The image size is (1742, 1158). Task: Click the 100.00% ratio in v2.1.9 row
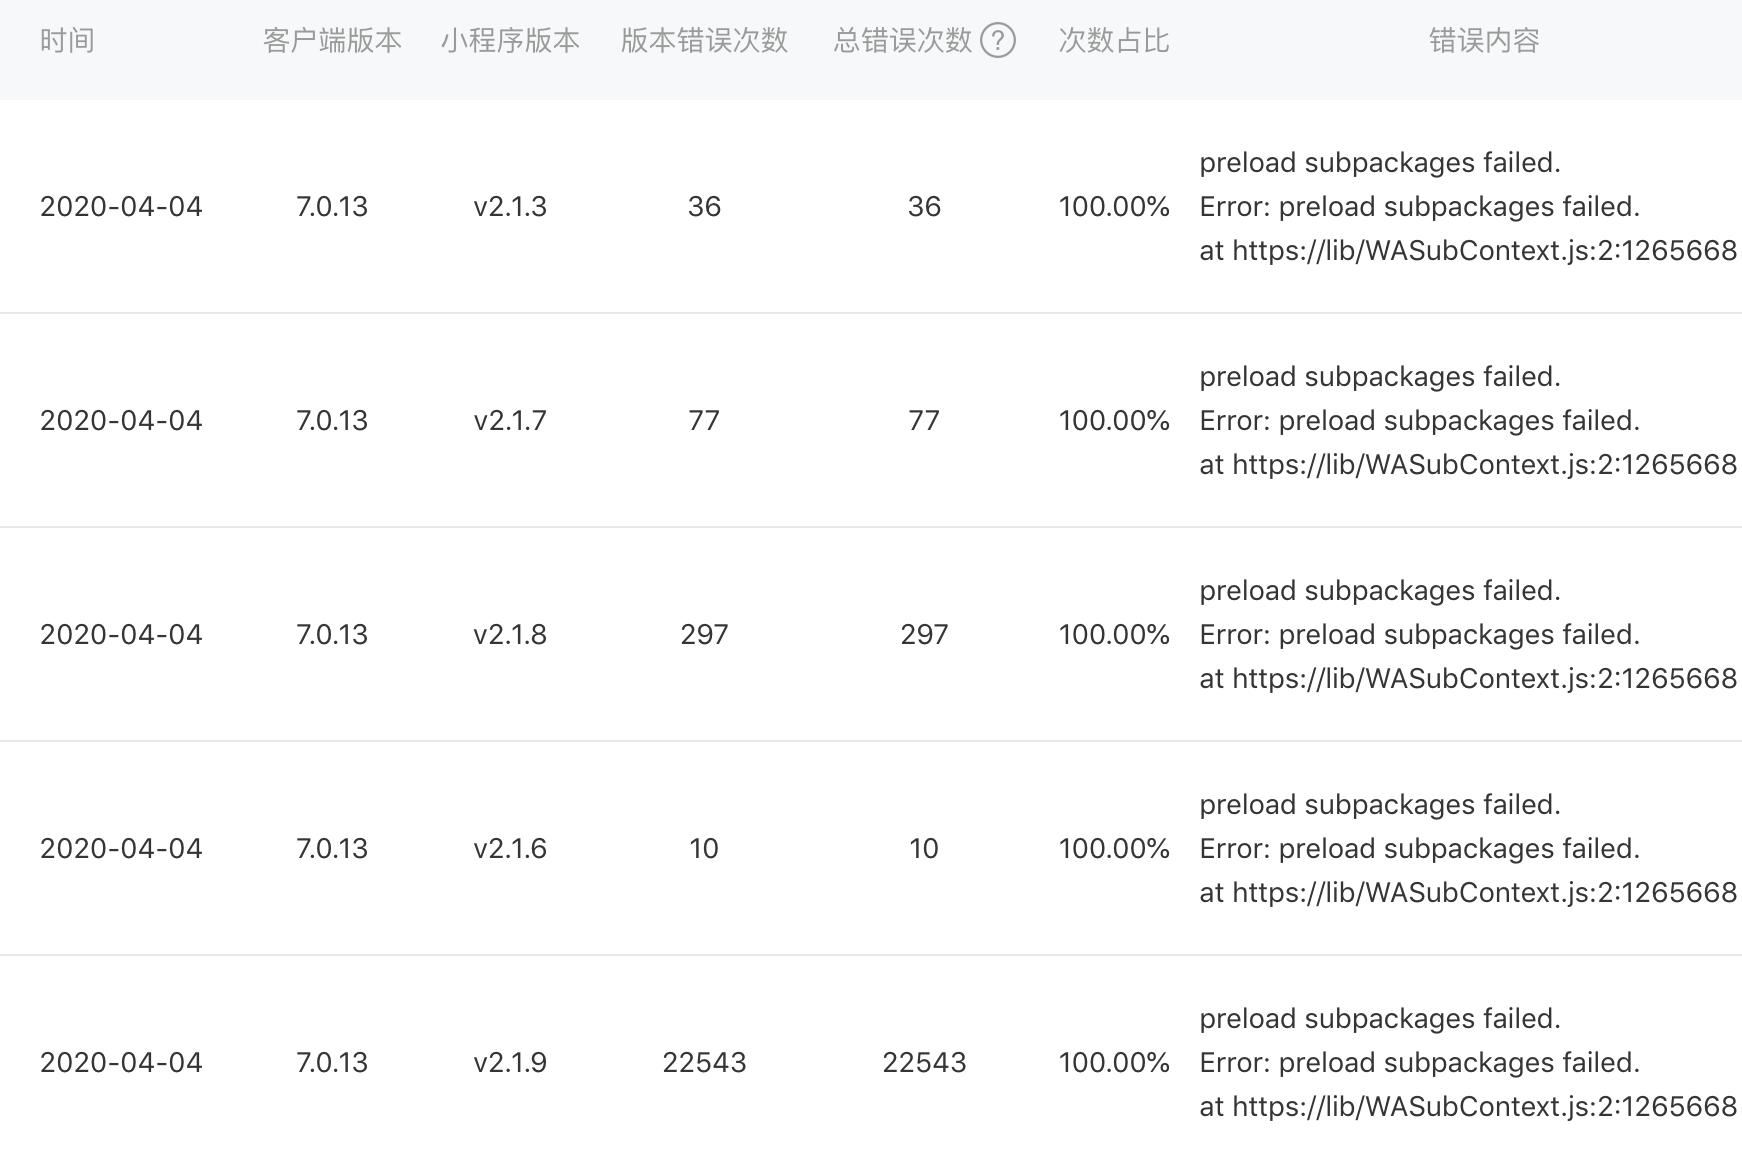click(1114, 1063)
